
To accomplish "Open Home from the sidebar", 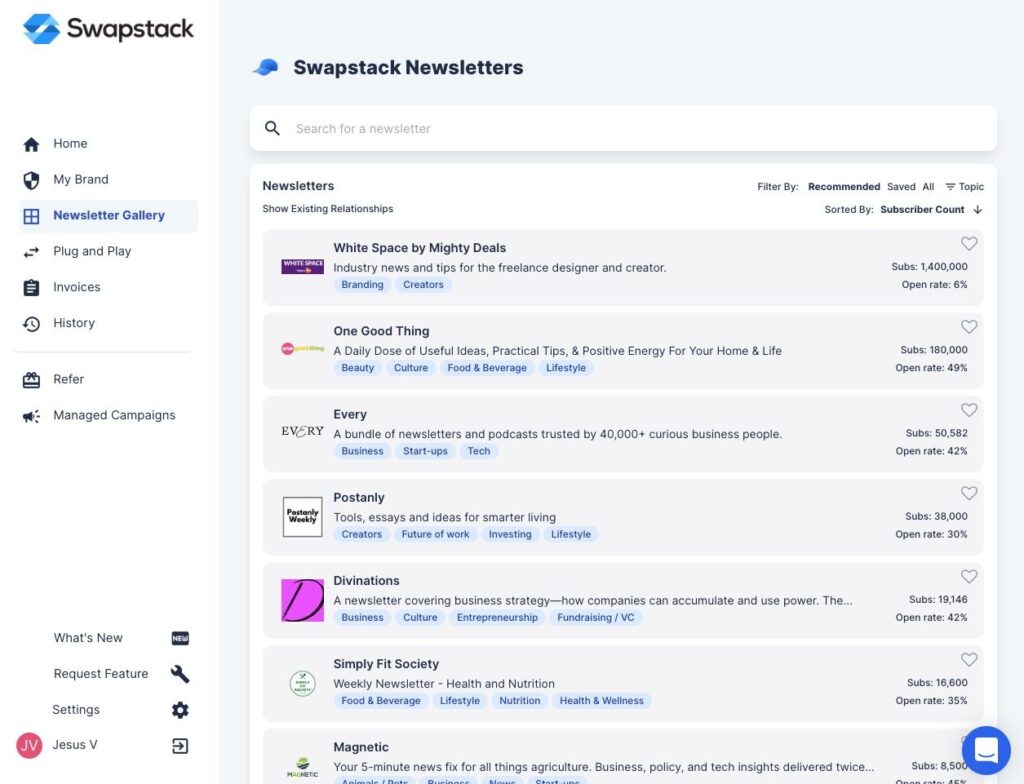I will tap(70, 144).
